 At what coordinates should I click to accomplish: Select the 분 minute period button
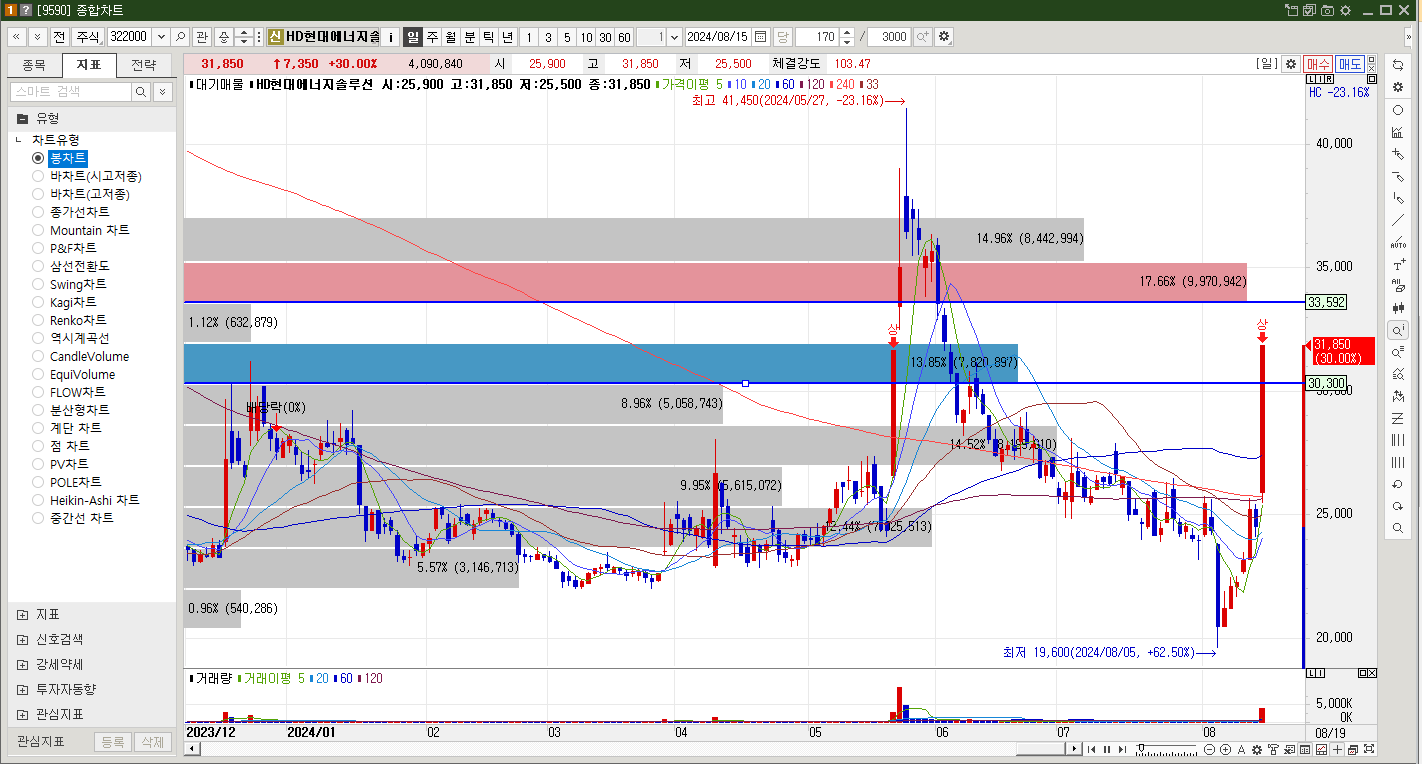(469, 36)
